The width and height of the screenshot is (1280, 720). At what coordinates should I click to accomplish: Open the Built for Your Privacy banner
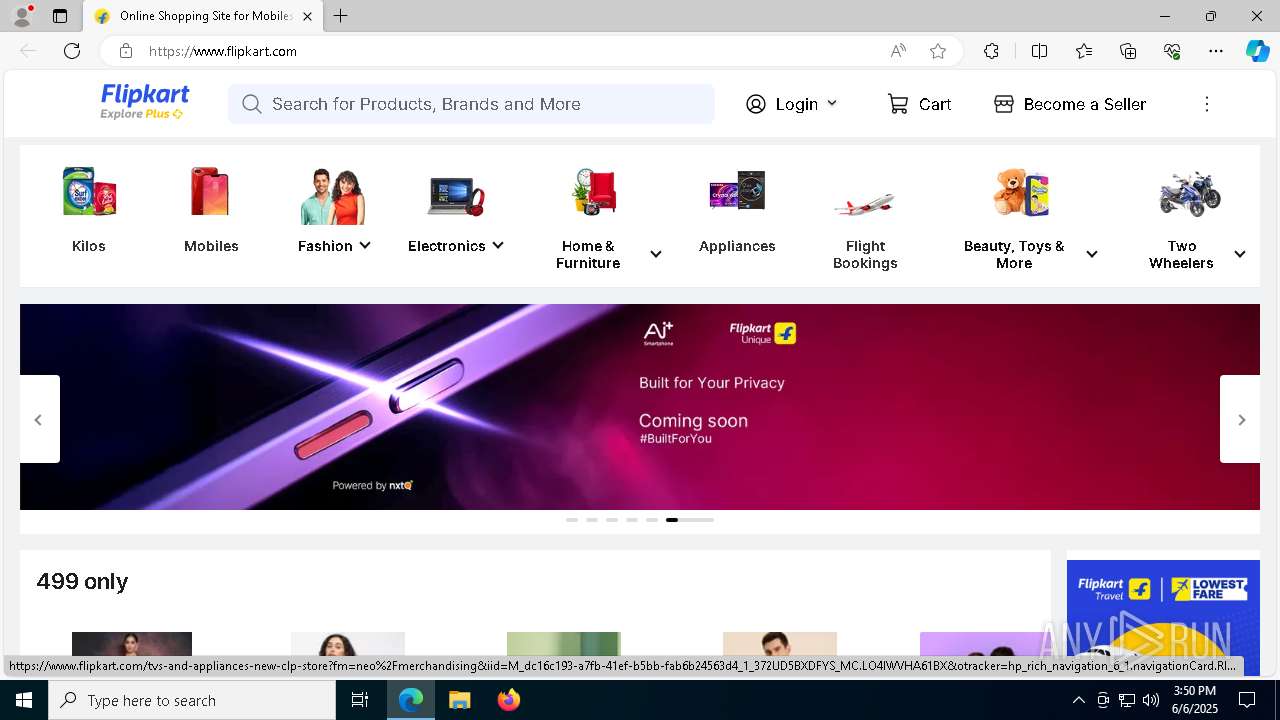pyautogui.click(x=640, y=407)
